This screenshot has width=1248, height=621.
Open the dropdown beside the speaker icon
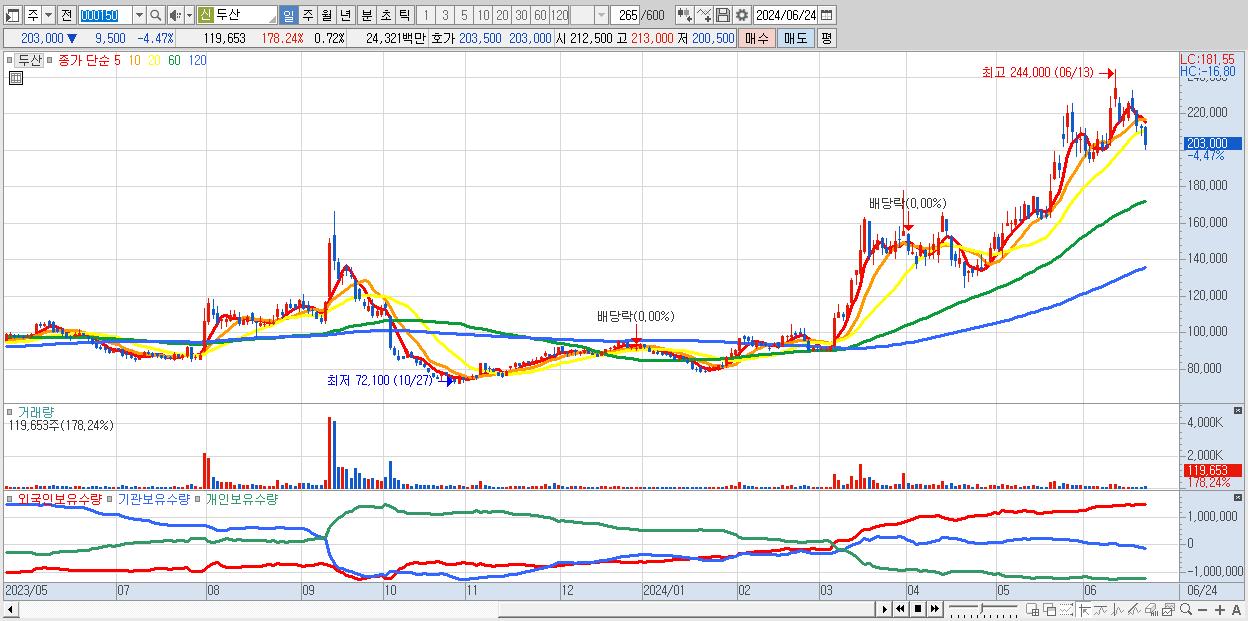189,15
